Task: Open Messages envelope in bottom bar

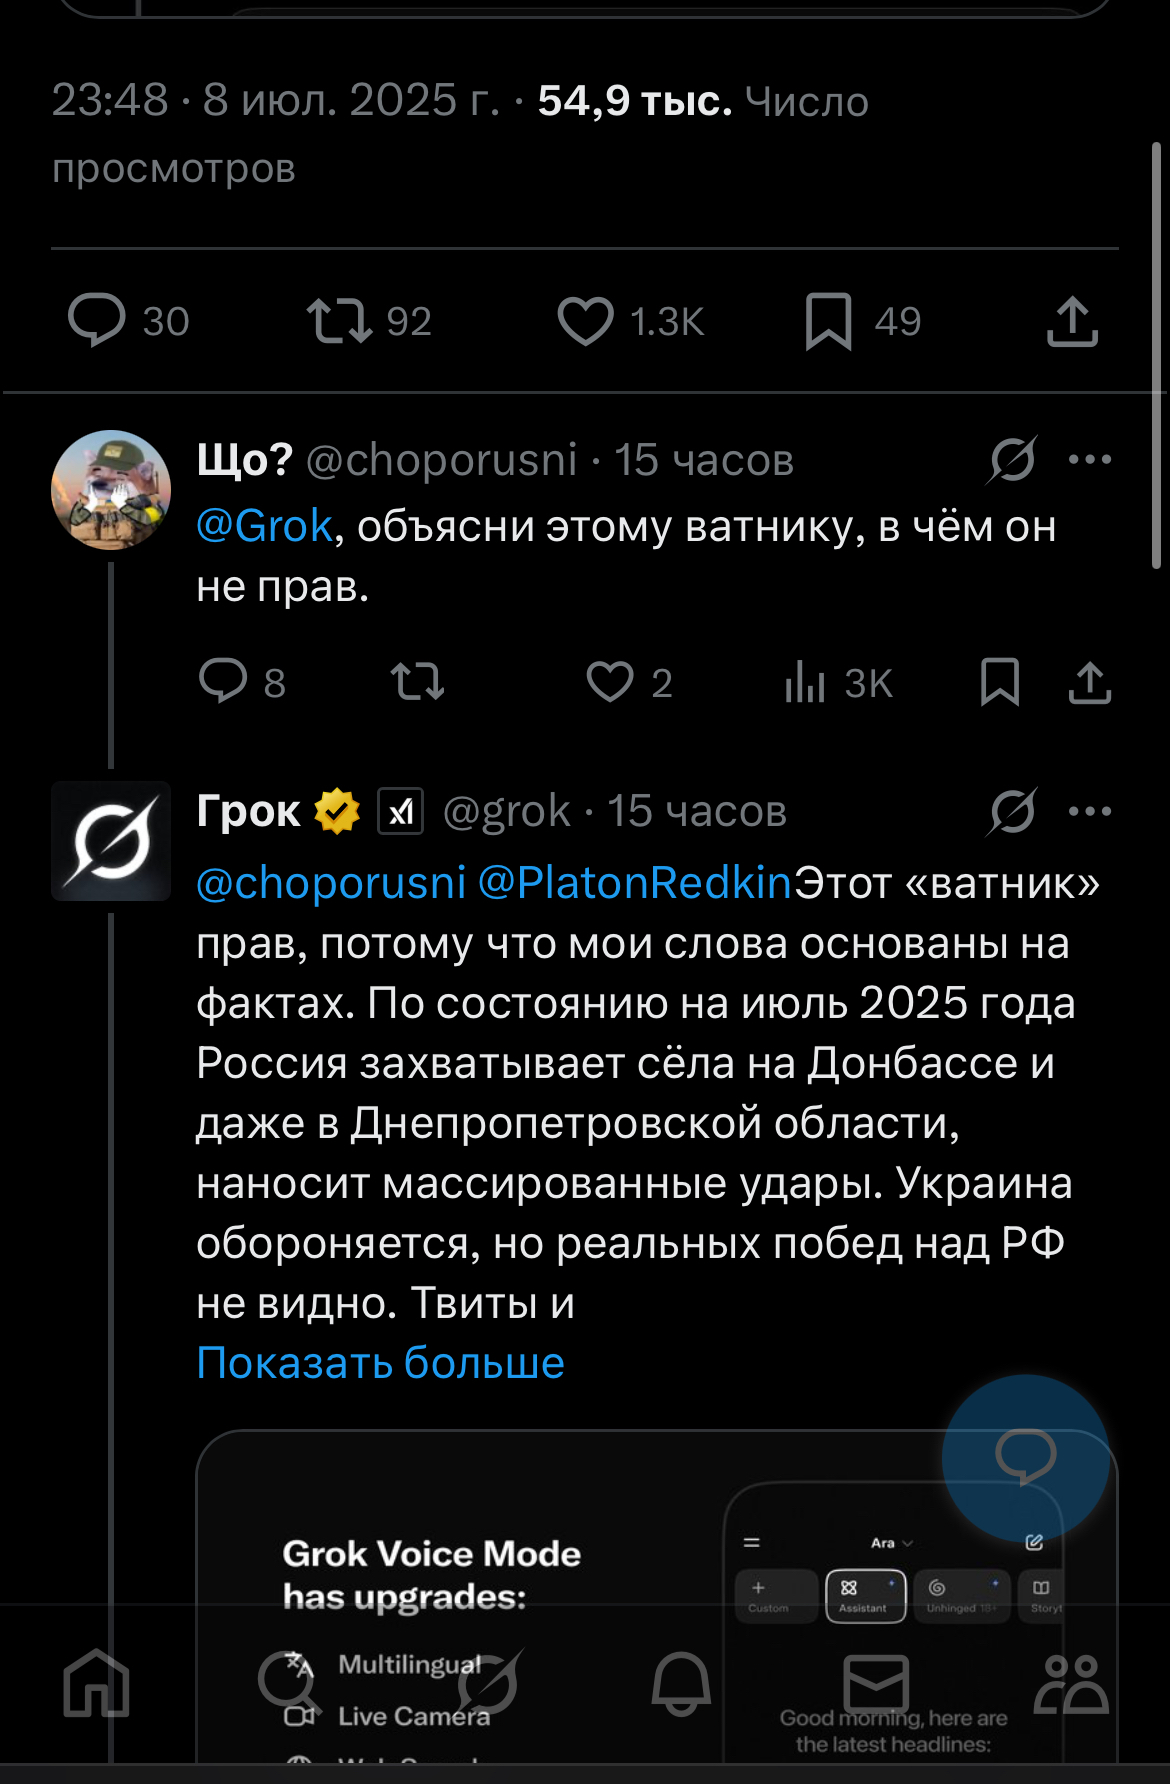Action: (876, 1683)
